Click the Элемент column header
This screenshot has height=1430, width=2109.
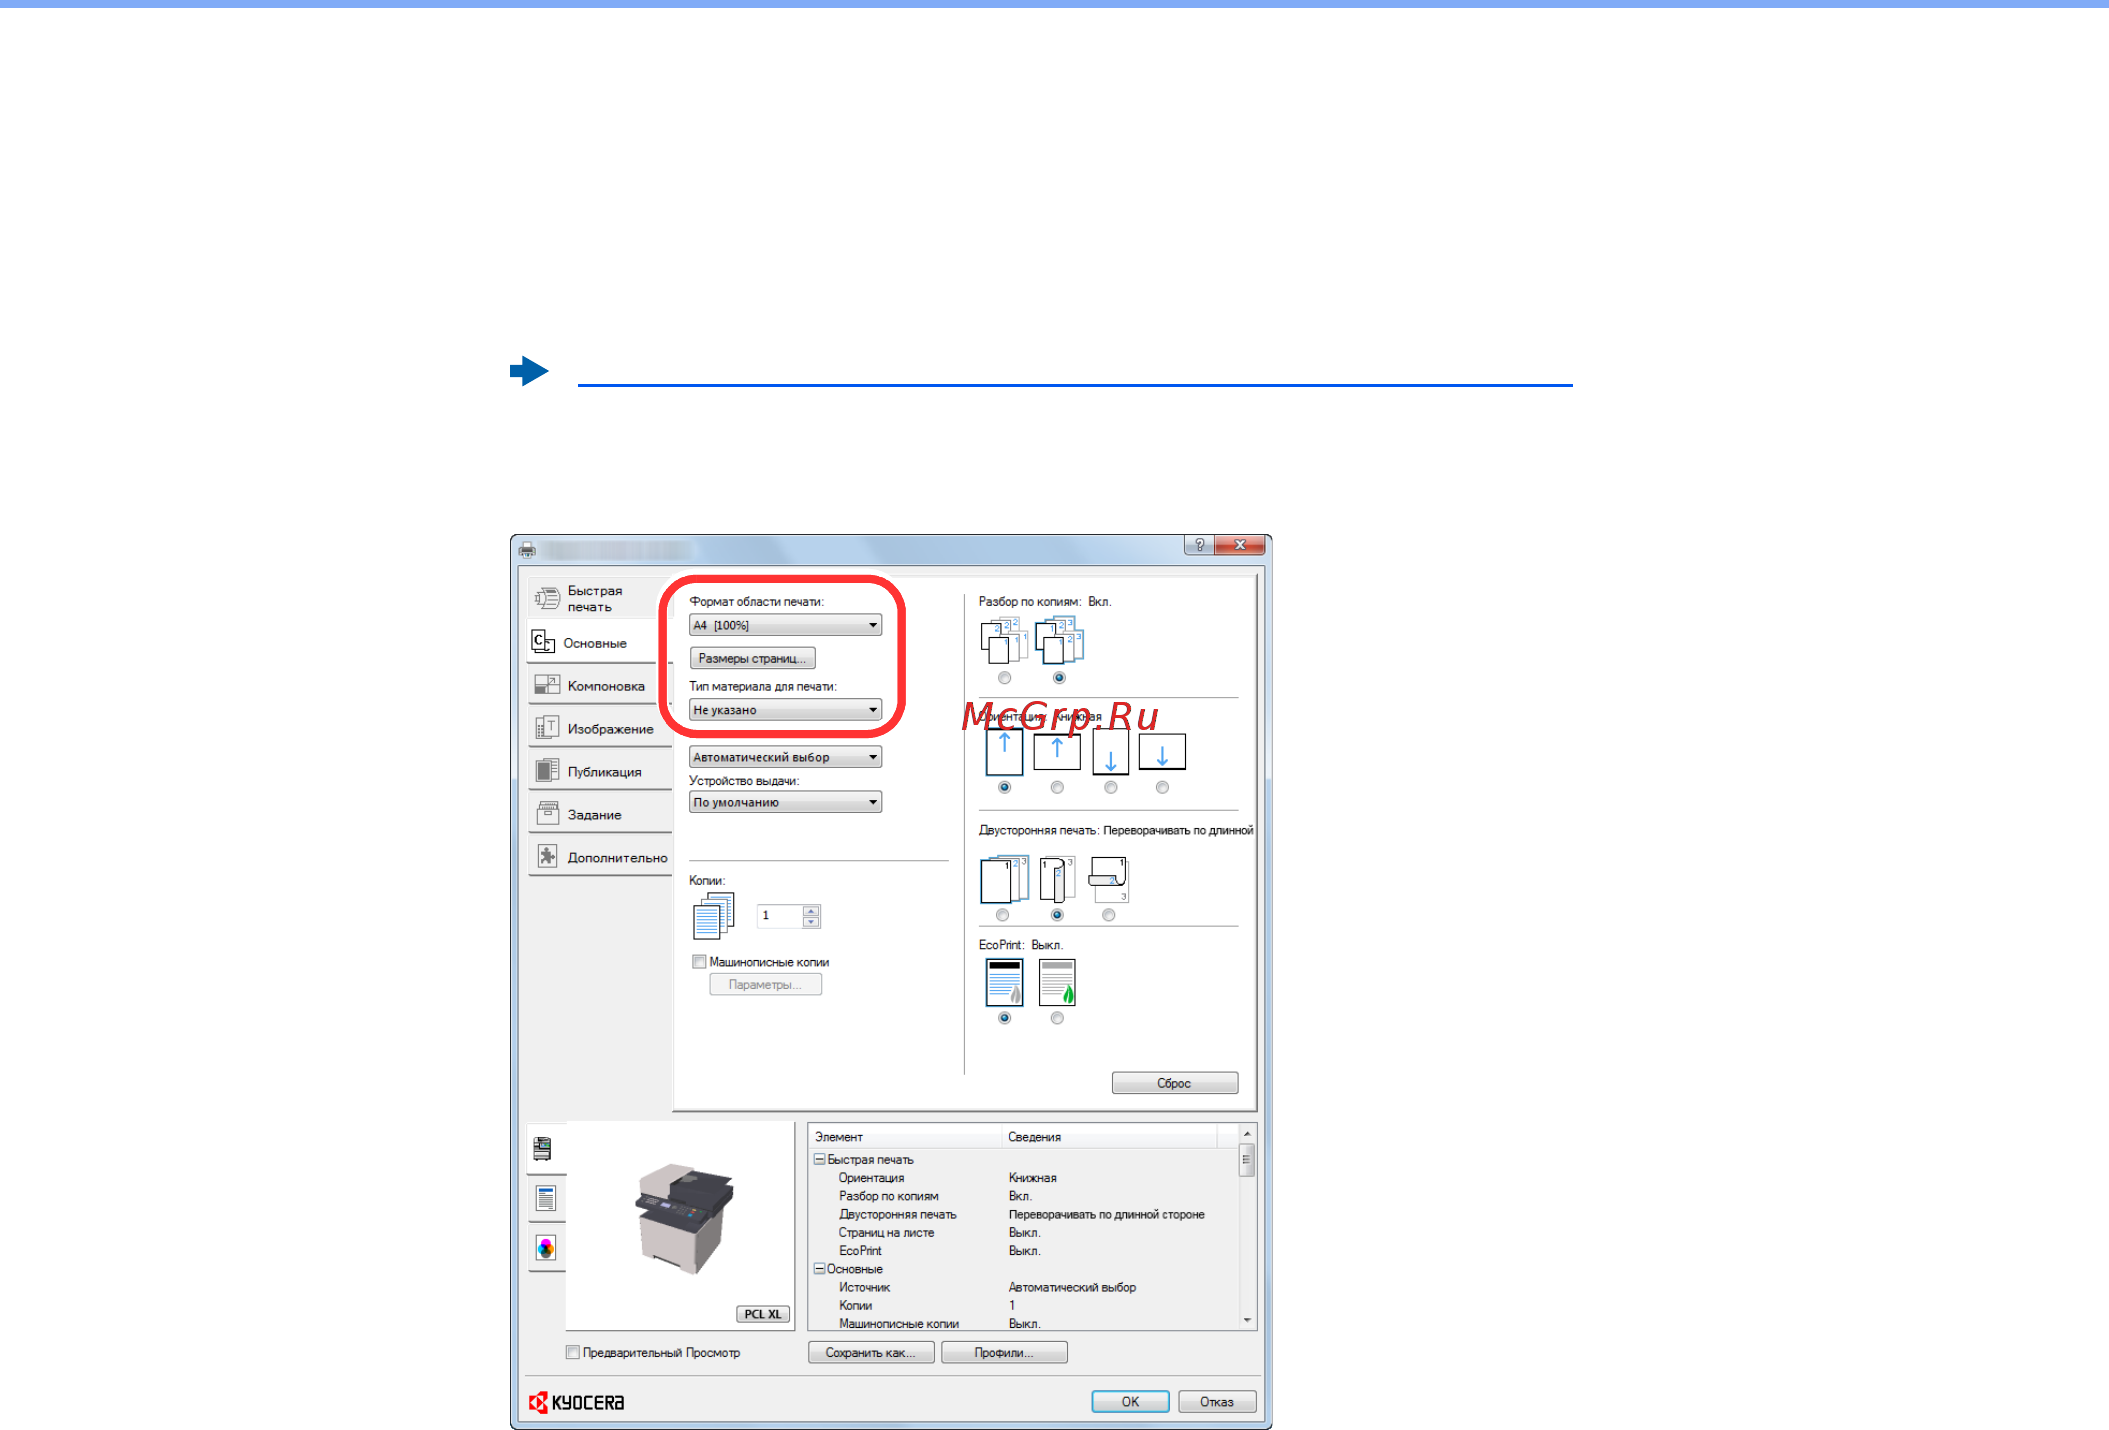(904, 1137)
